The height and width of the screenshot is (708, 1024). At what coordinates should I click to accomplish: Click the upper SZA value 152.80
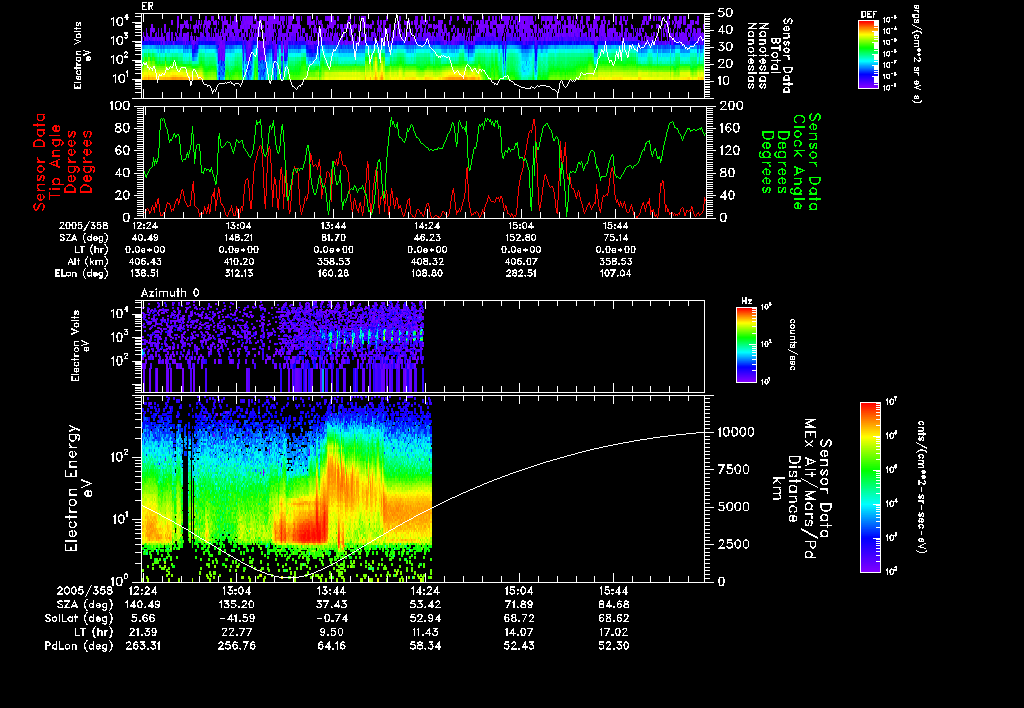point(521,238)
